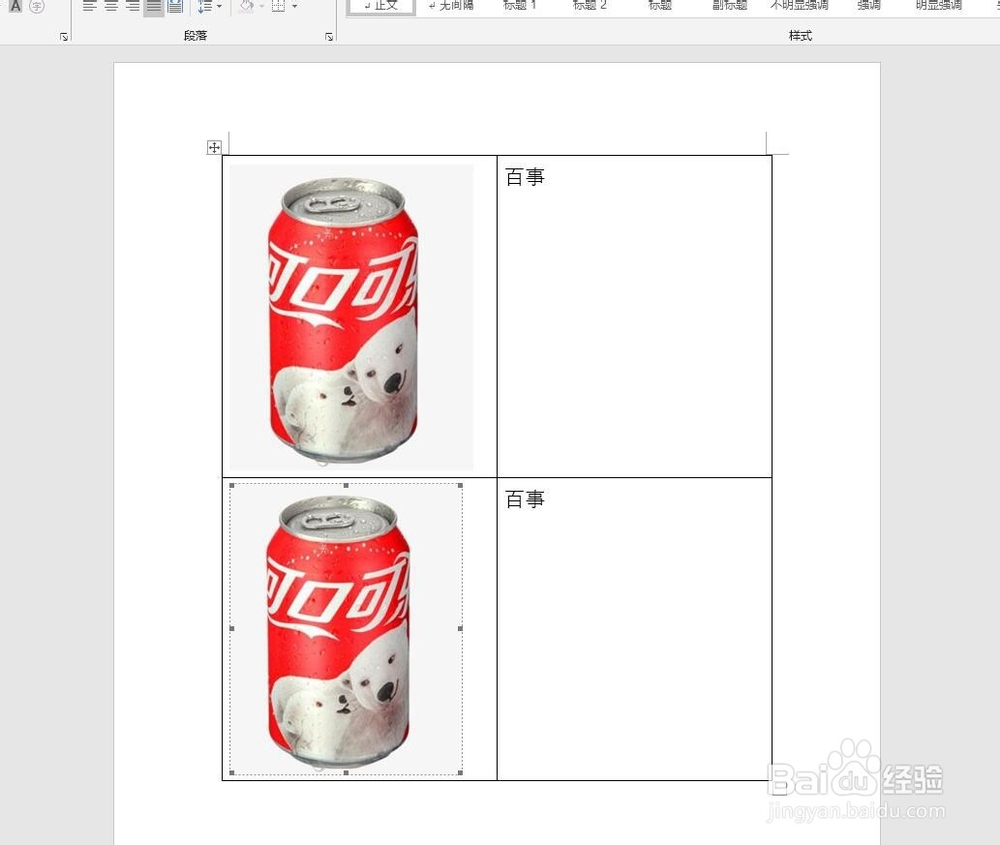Screen dimensions: 1000x845
Task: Open the line spacing dropdown arrow
Action: 219,6
